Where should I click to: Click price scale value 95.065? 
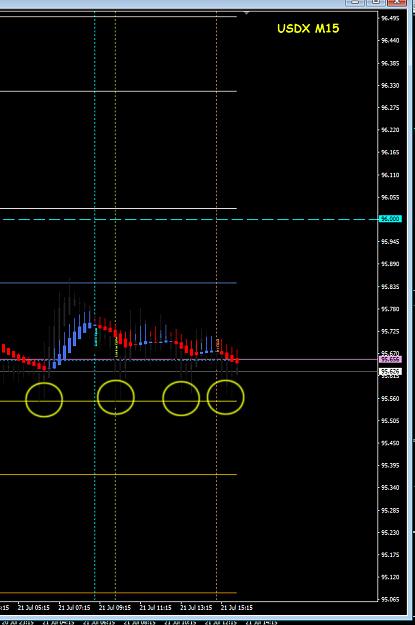pos(390,599)
